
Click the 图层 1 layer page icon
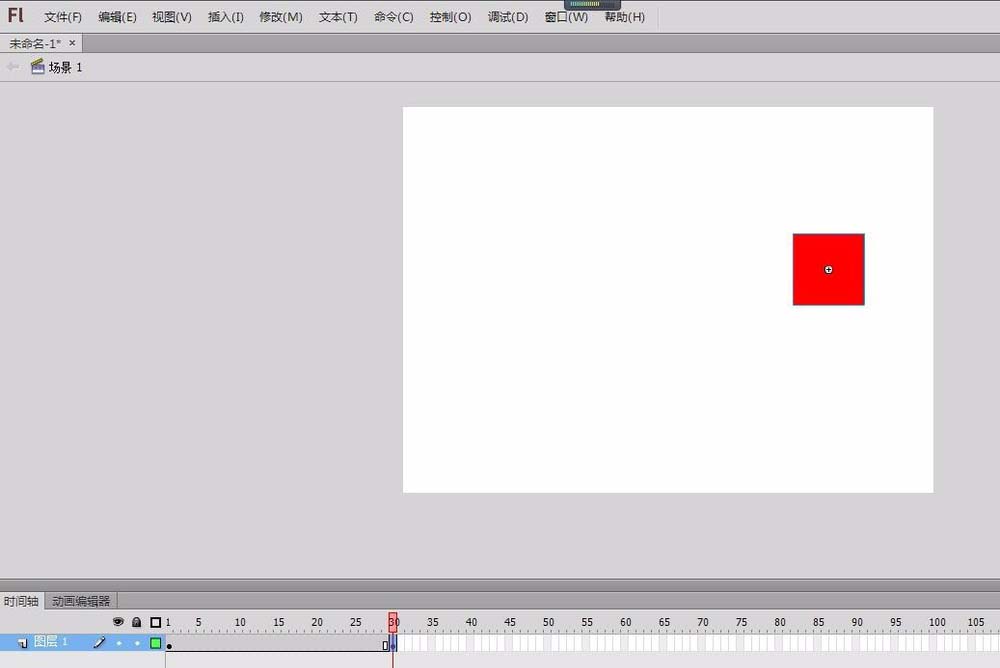pyautogui.click(x=22, y=643)
